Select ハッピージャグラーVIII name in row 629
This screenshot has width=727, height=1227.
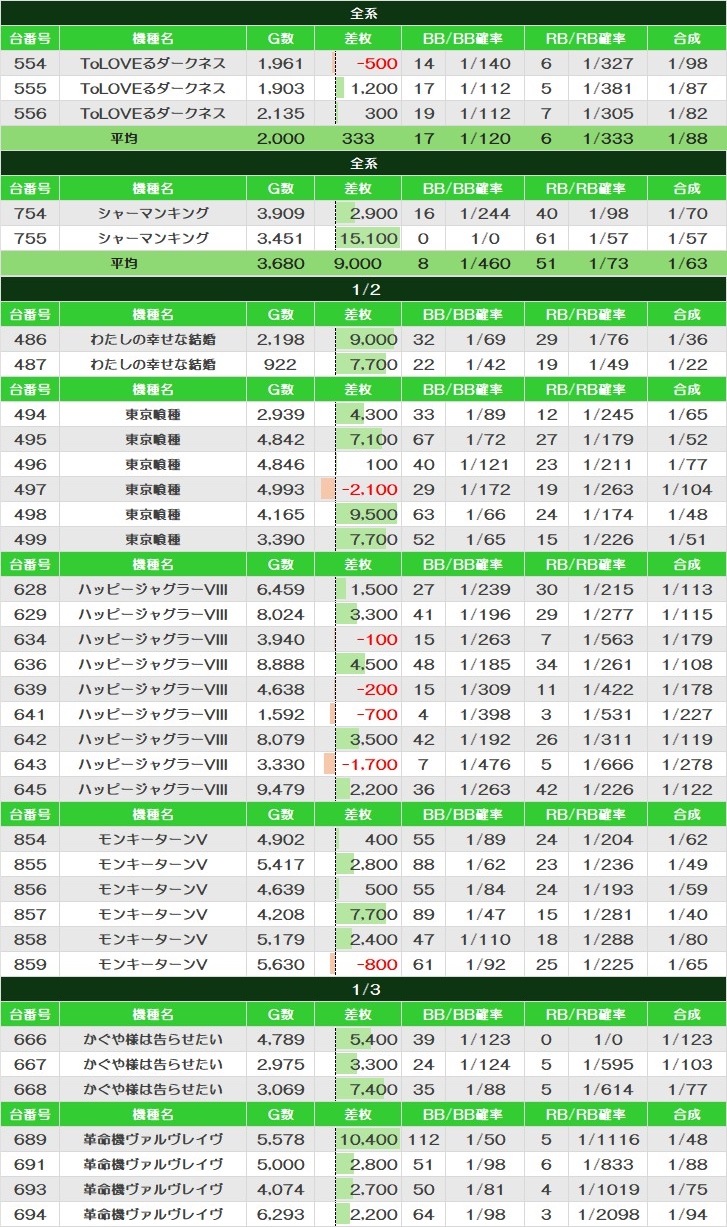(x=153, y=614)
